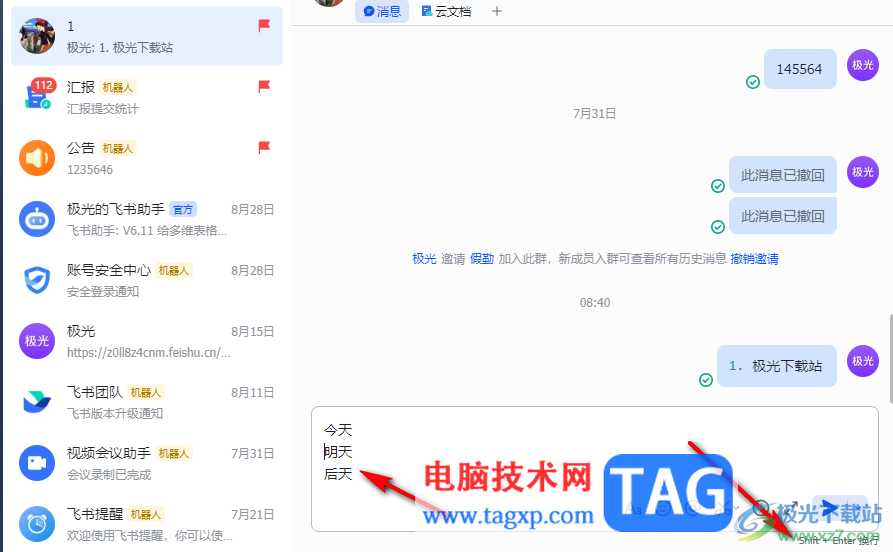Click the 机器人 tag beside 公告

click(x=118, y=148)
